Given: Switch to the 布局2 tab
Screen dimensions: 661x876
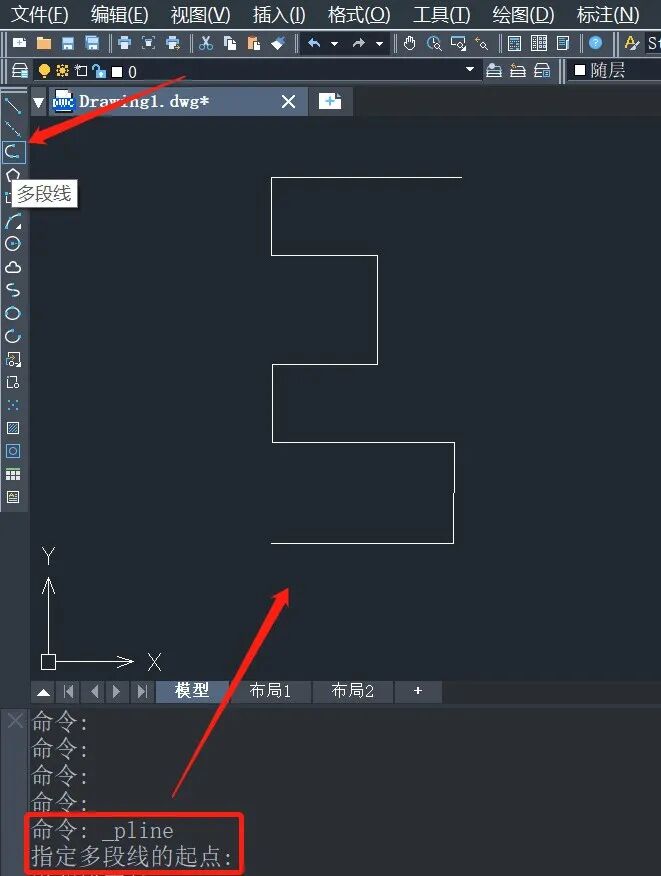Looking at the screenshot, I should click(x=353, y=691).
